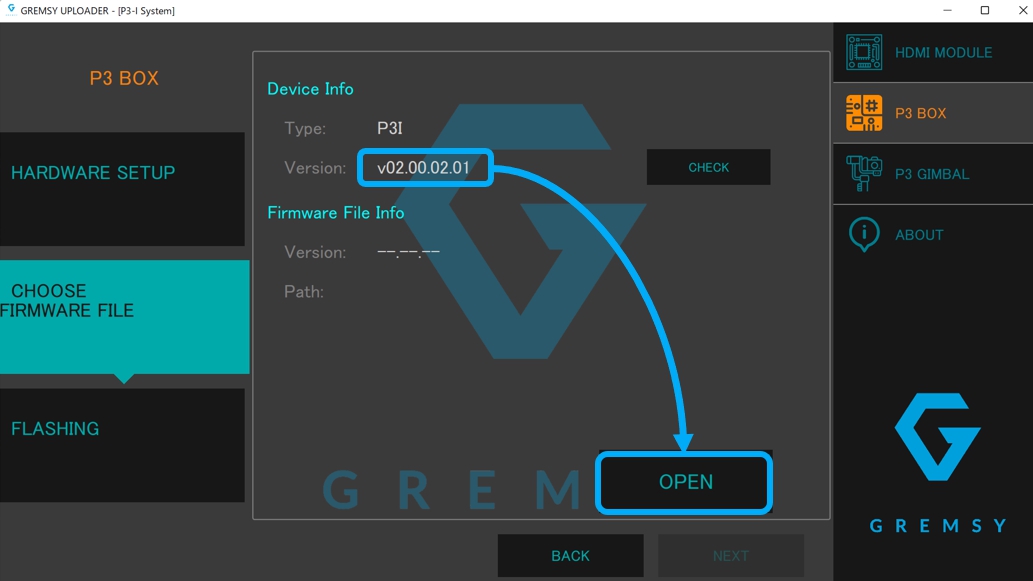
Task: Click OPEN to browse firmware file
Action: pos(685,483)
